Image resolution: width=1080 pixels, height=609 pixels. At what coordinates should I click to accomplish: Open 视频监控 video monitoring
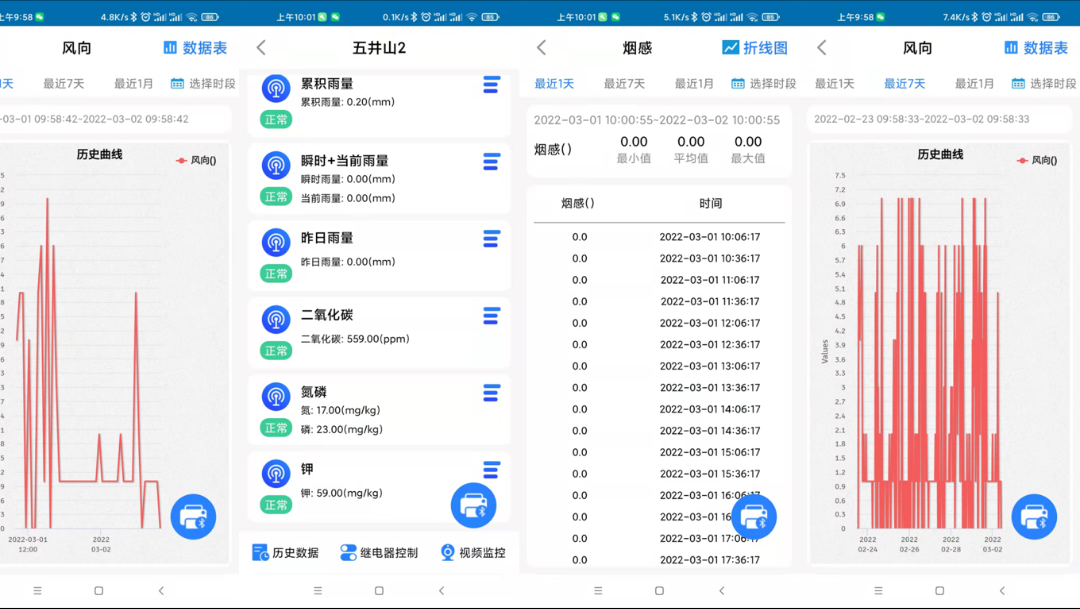[x=473, y=553]
